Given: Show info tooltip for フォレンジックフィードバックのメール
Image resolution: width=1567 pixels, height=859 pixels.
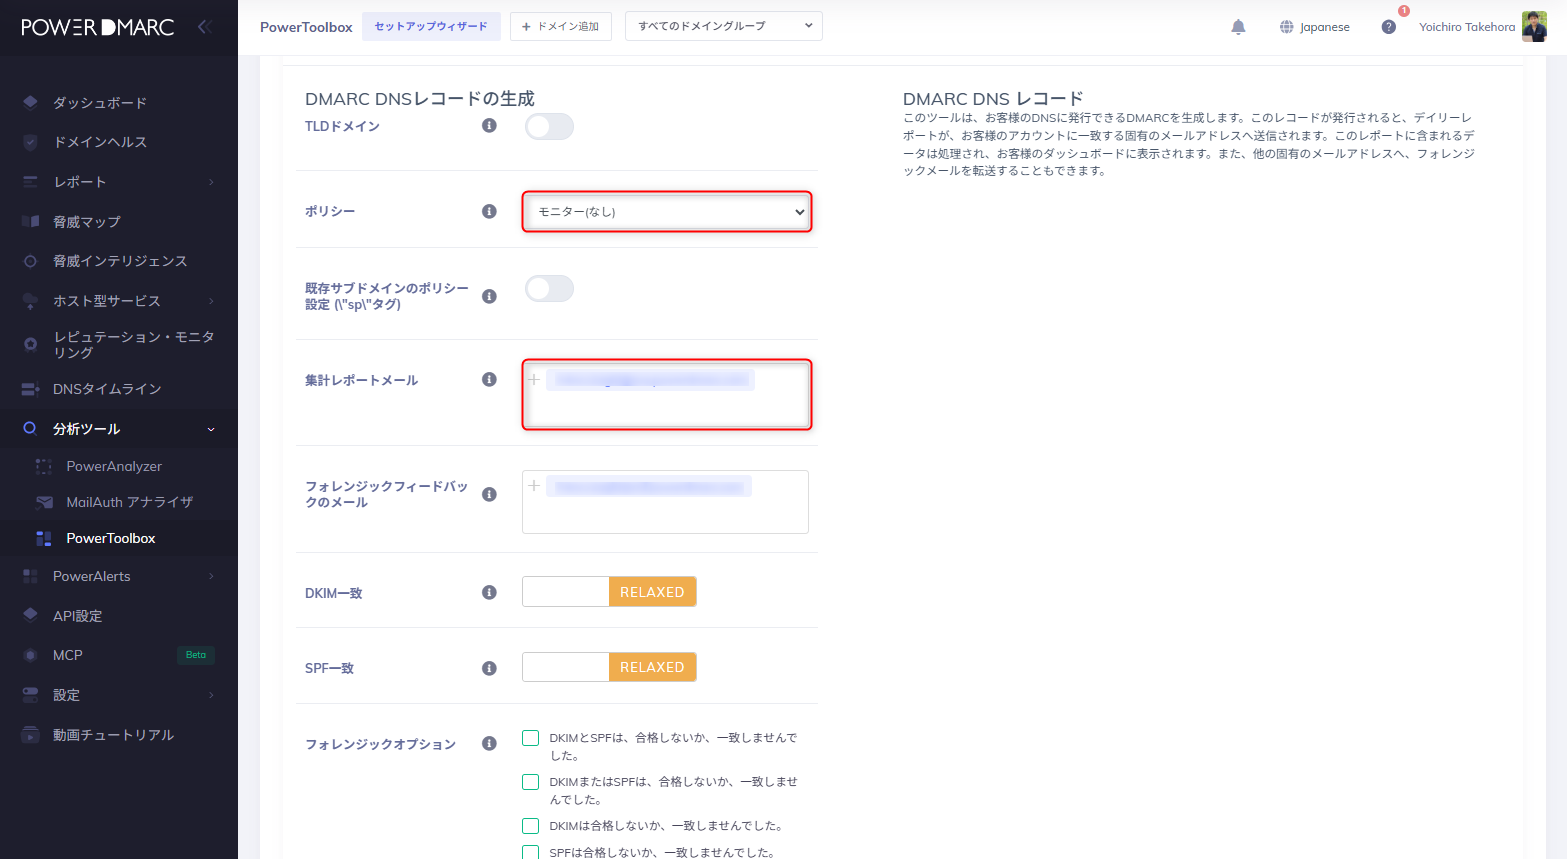Looking at the screenshot, I should 489,494.
